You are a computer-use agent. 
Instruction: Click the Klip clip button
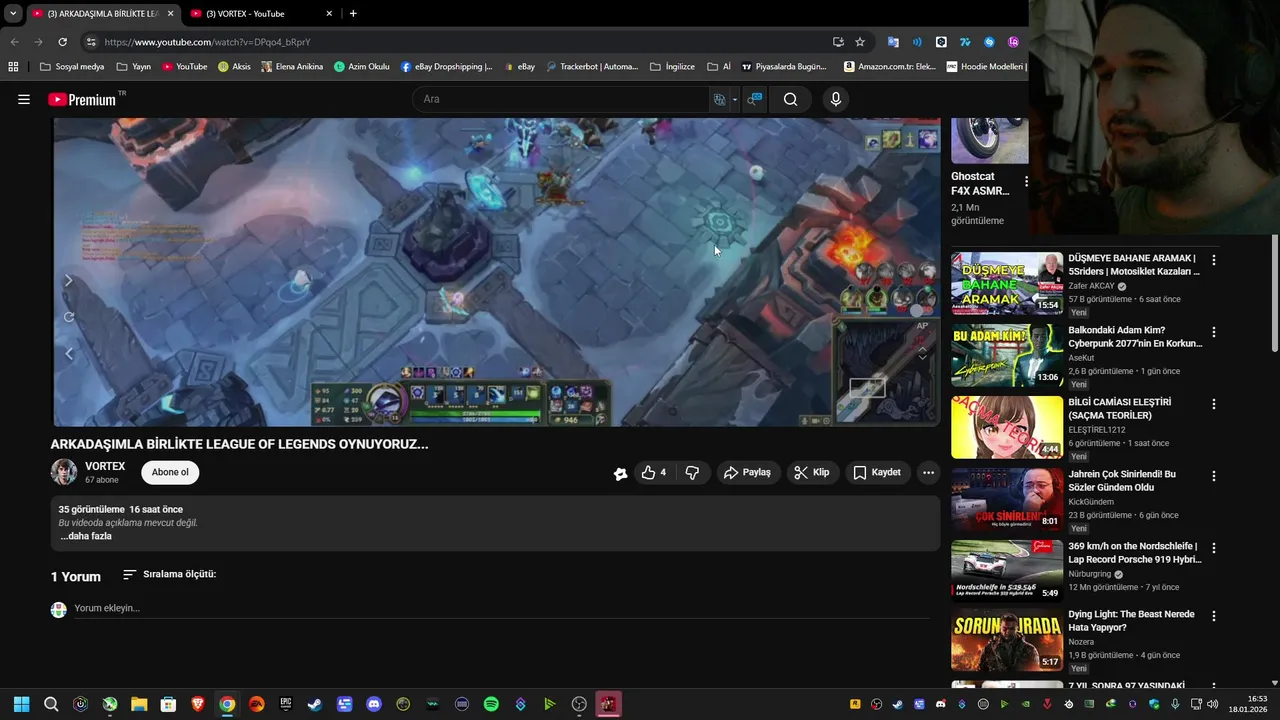tap(812, 473)
